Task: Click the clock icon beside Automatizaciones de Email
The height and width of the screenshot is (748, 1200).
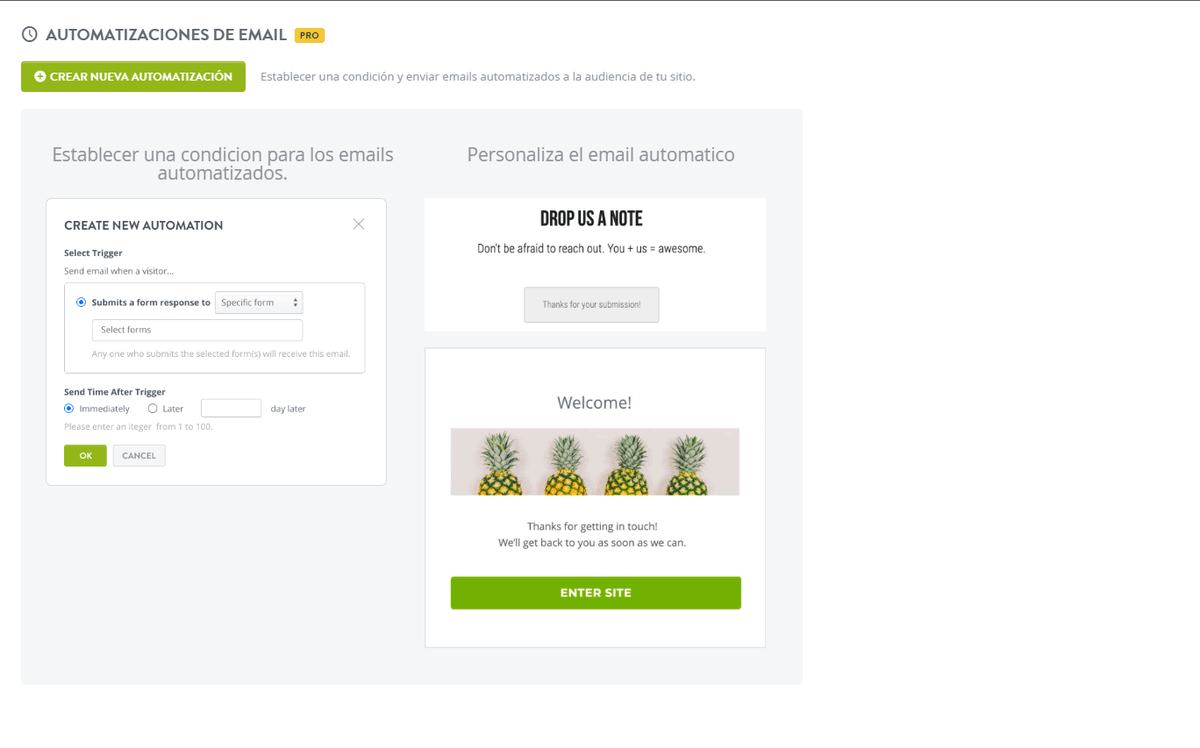Action: (x=30, y=35)
